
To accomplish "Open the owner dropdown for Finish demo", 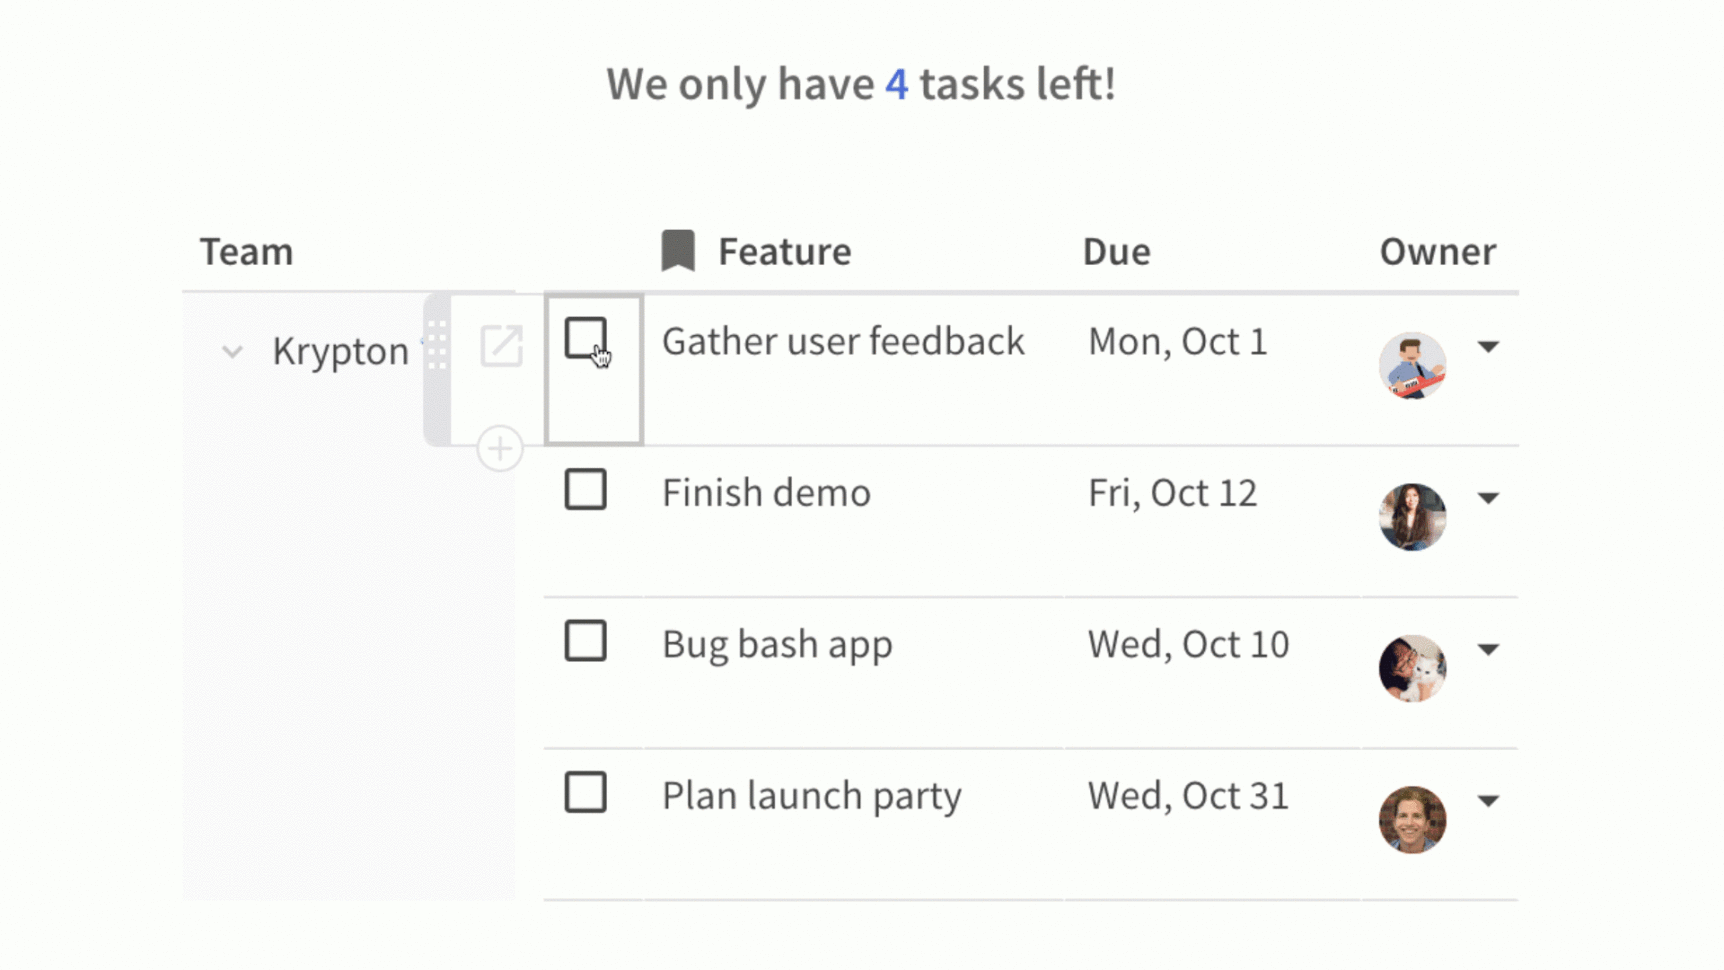I will [1489, 499].
